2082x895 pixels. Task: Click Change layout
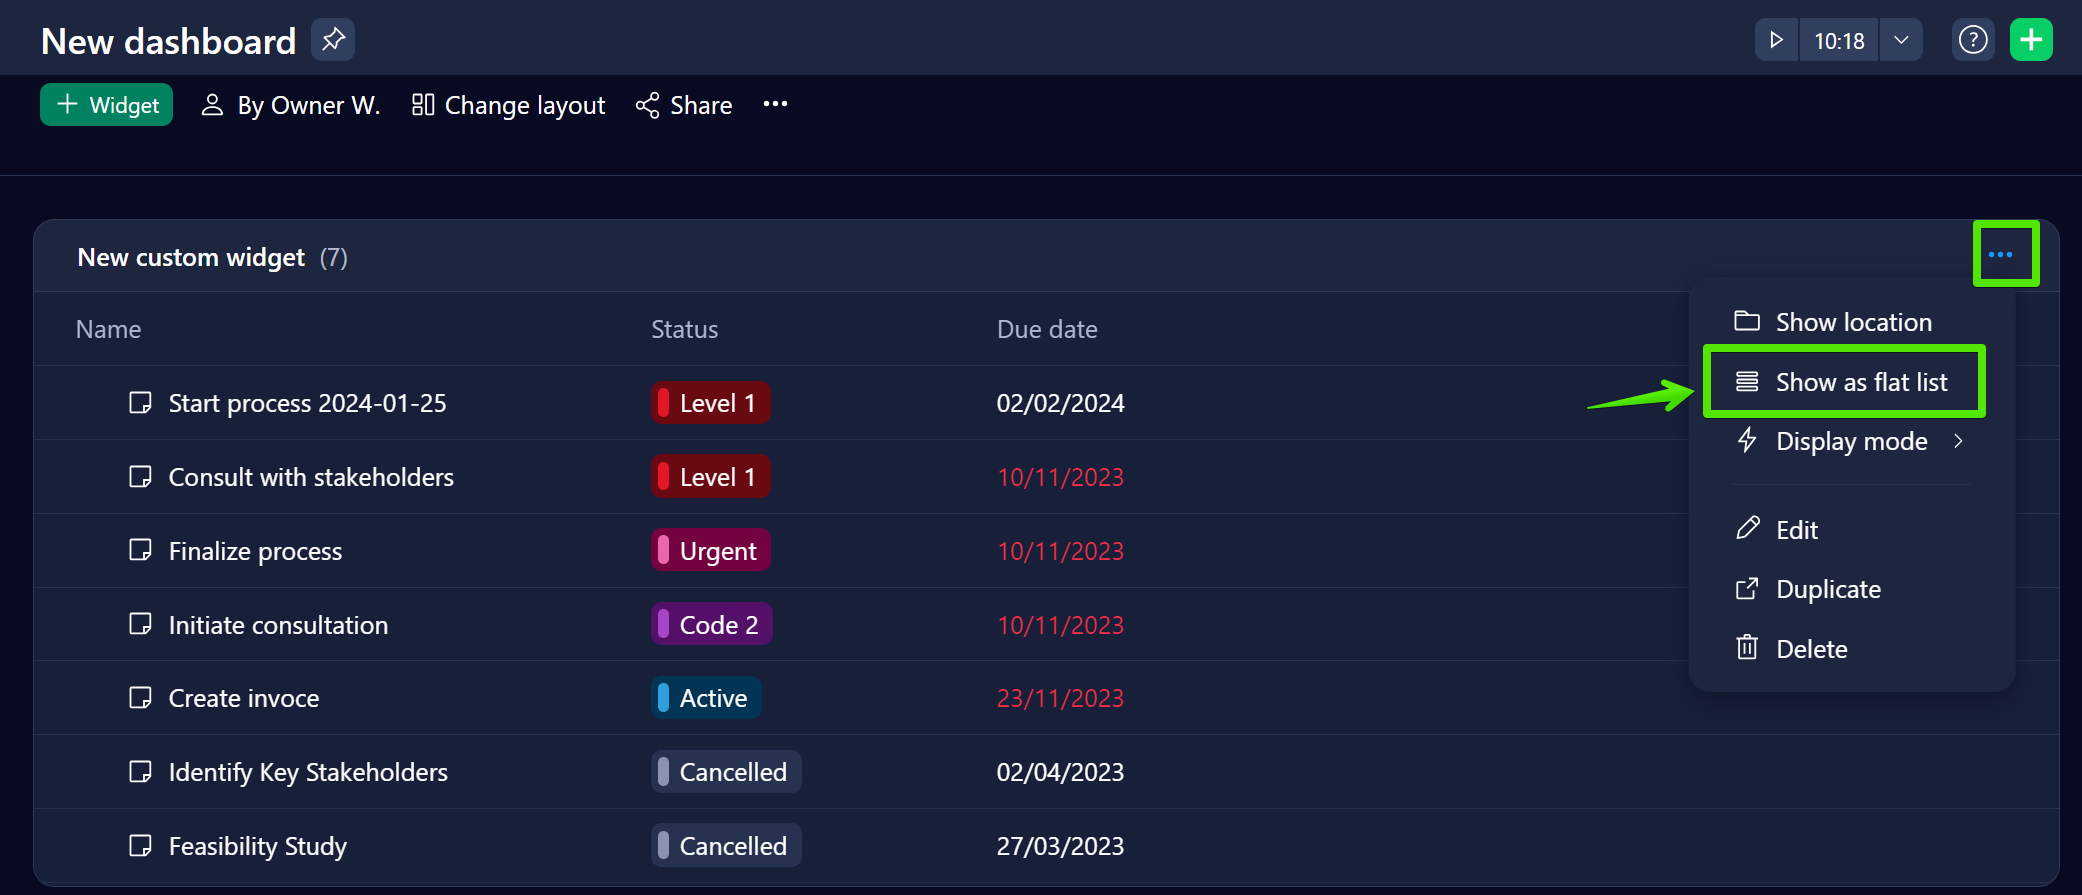(x=508, y=105)
